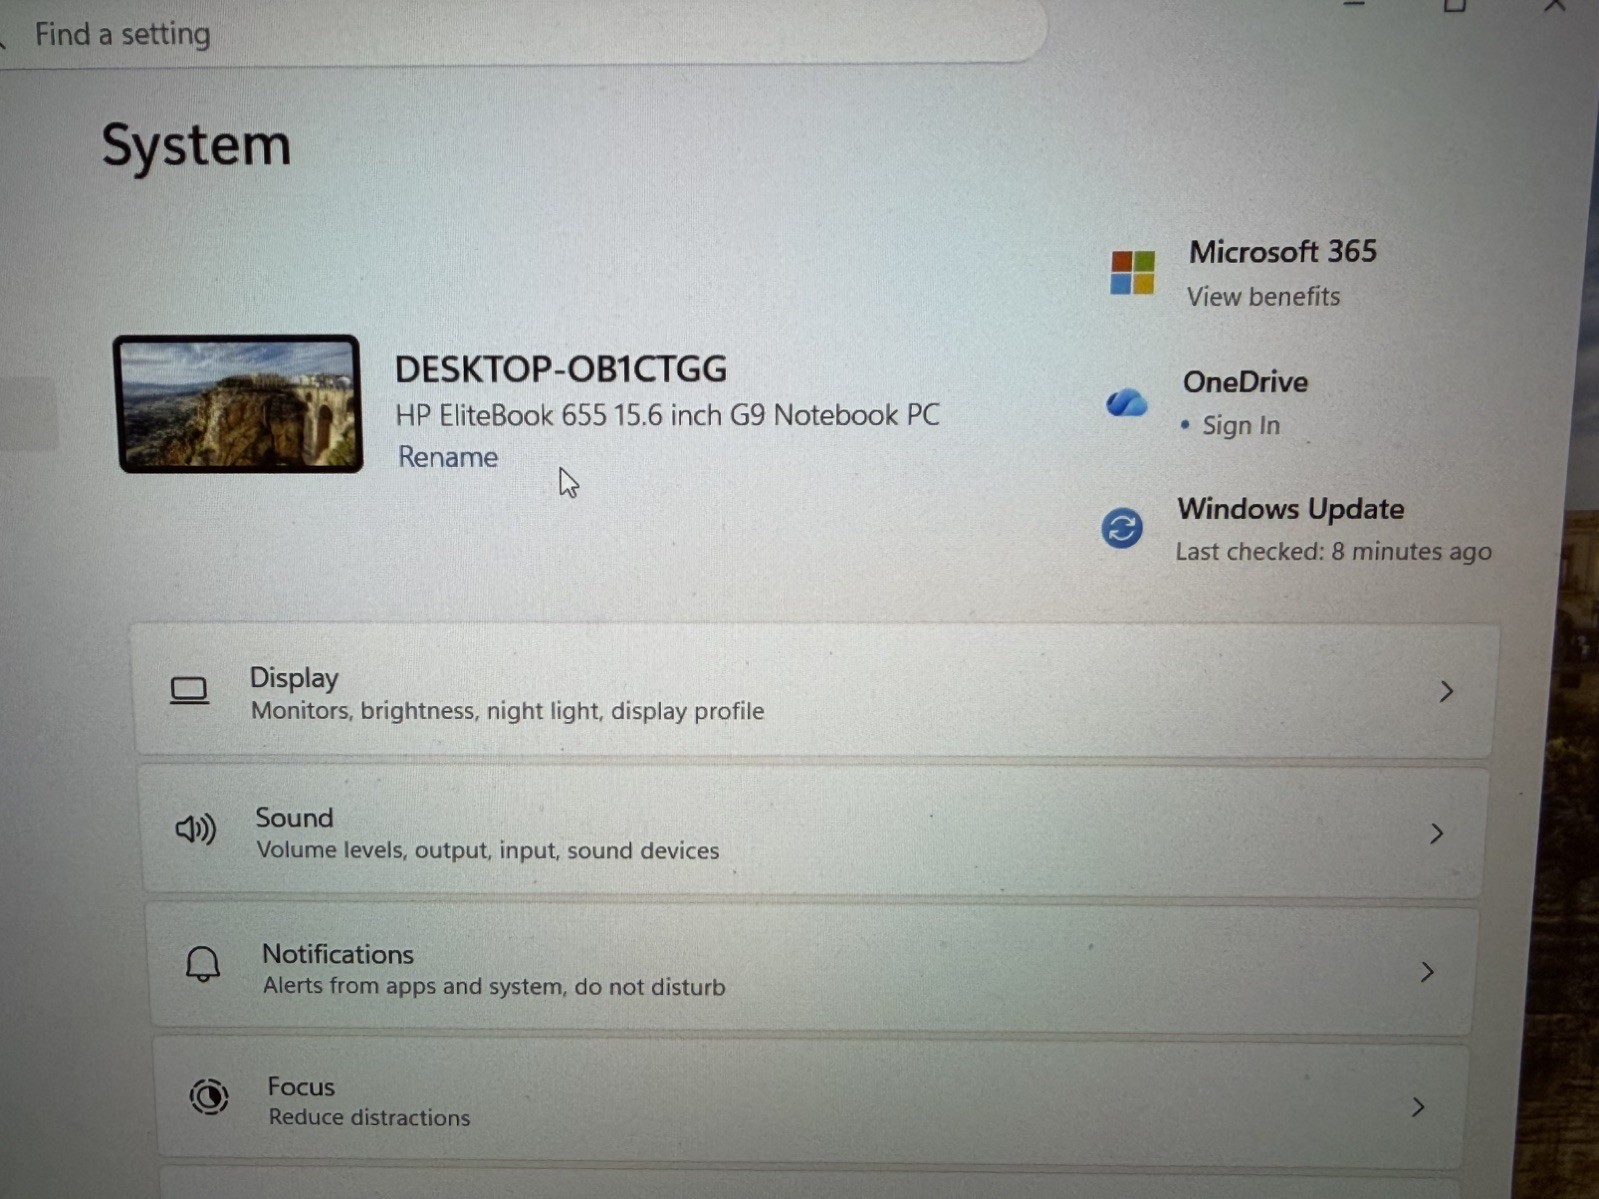Click the Windows Update sync icon
Screen dimensions: 1599x1199
coord(1122,527)
